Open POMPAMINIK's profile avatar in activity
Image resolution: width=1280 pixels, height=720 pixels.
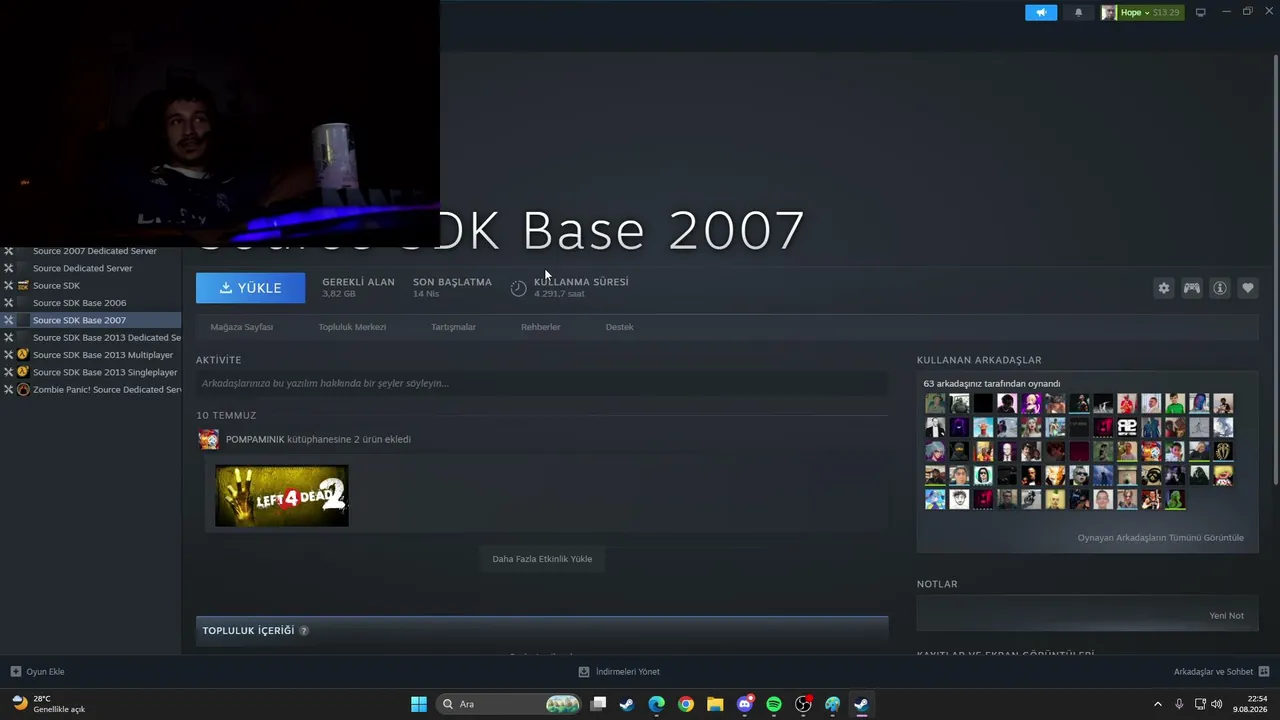pyautogui.click(x=208, y=439)
